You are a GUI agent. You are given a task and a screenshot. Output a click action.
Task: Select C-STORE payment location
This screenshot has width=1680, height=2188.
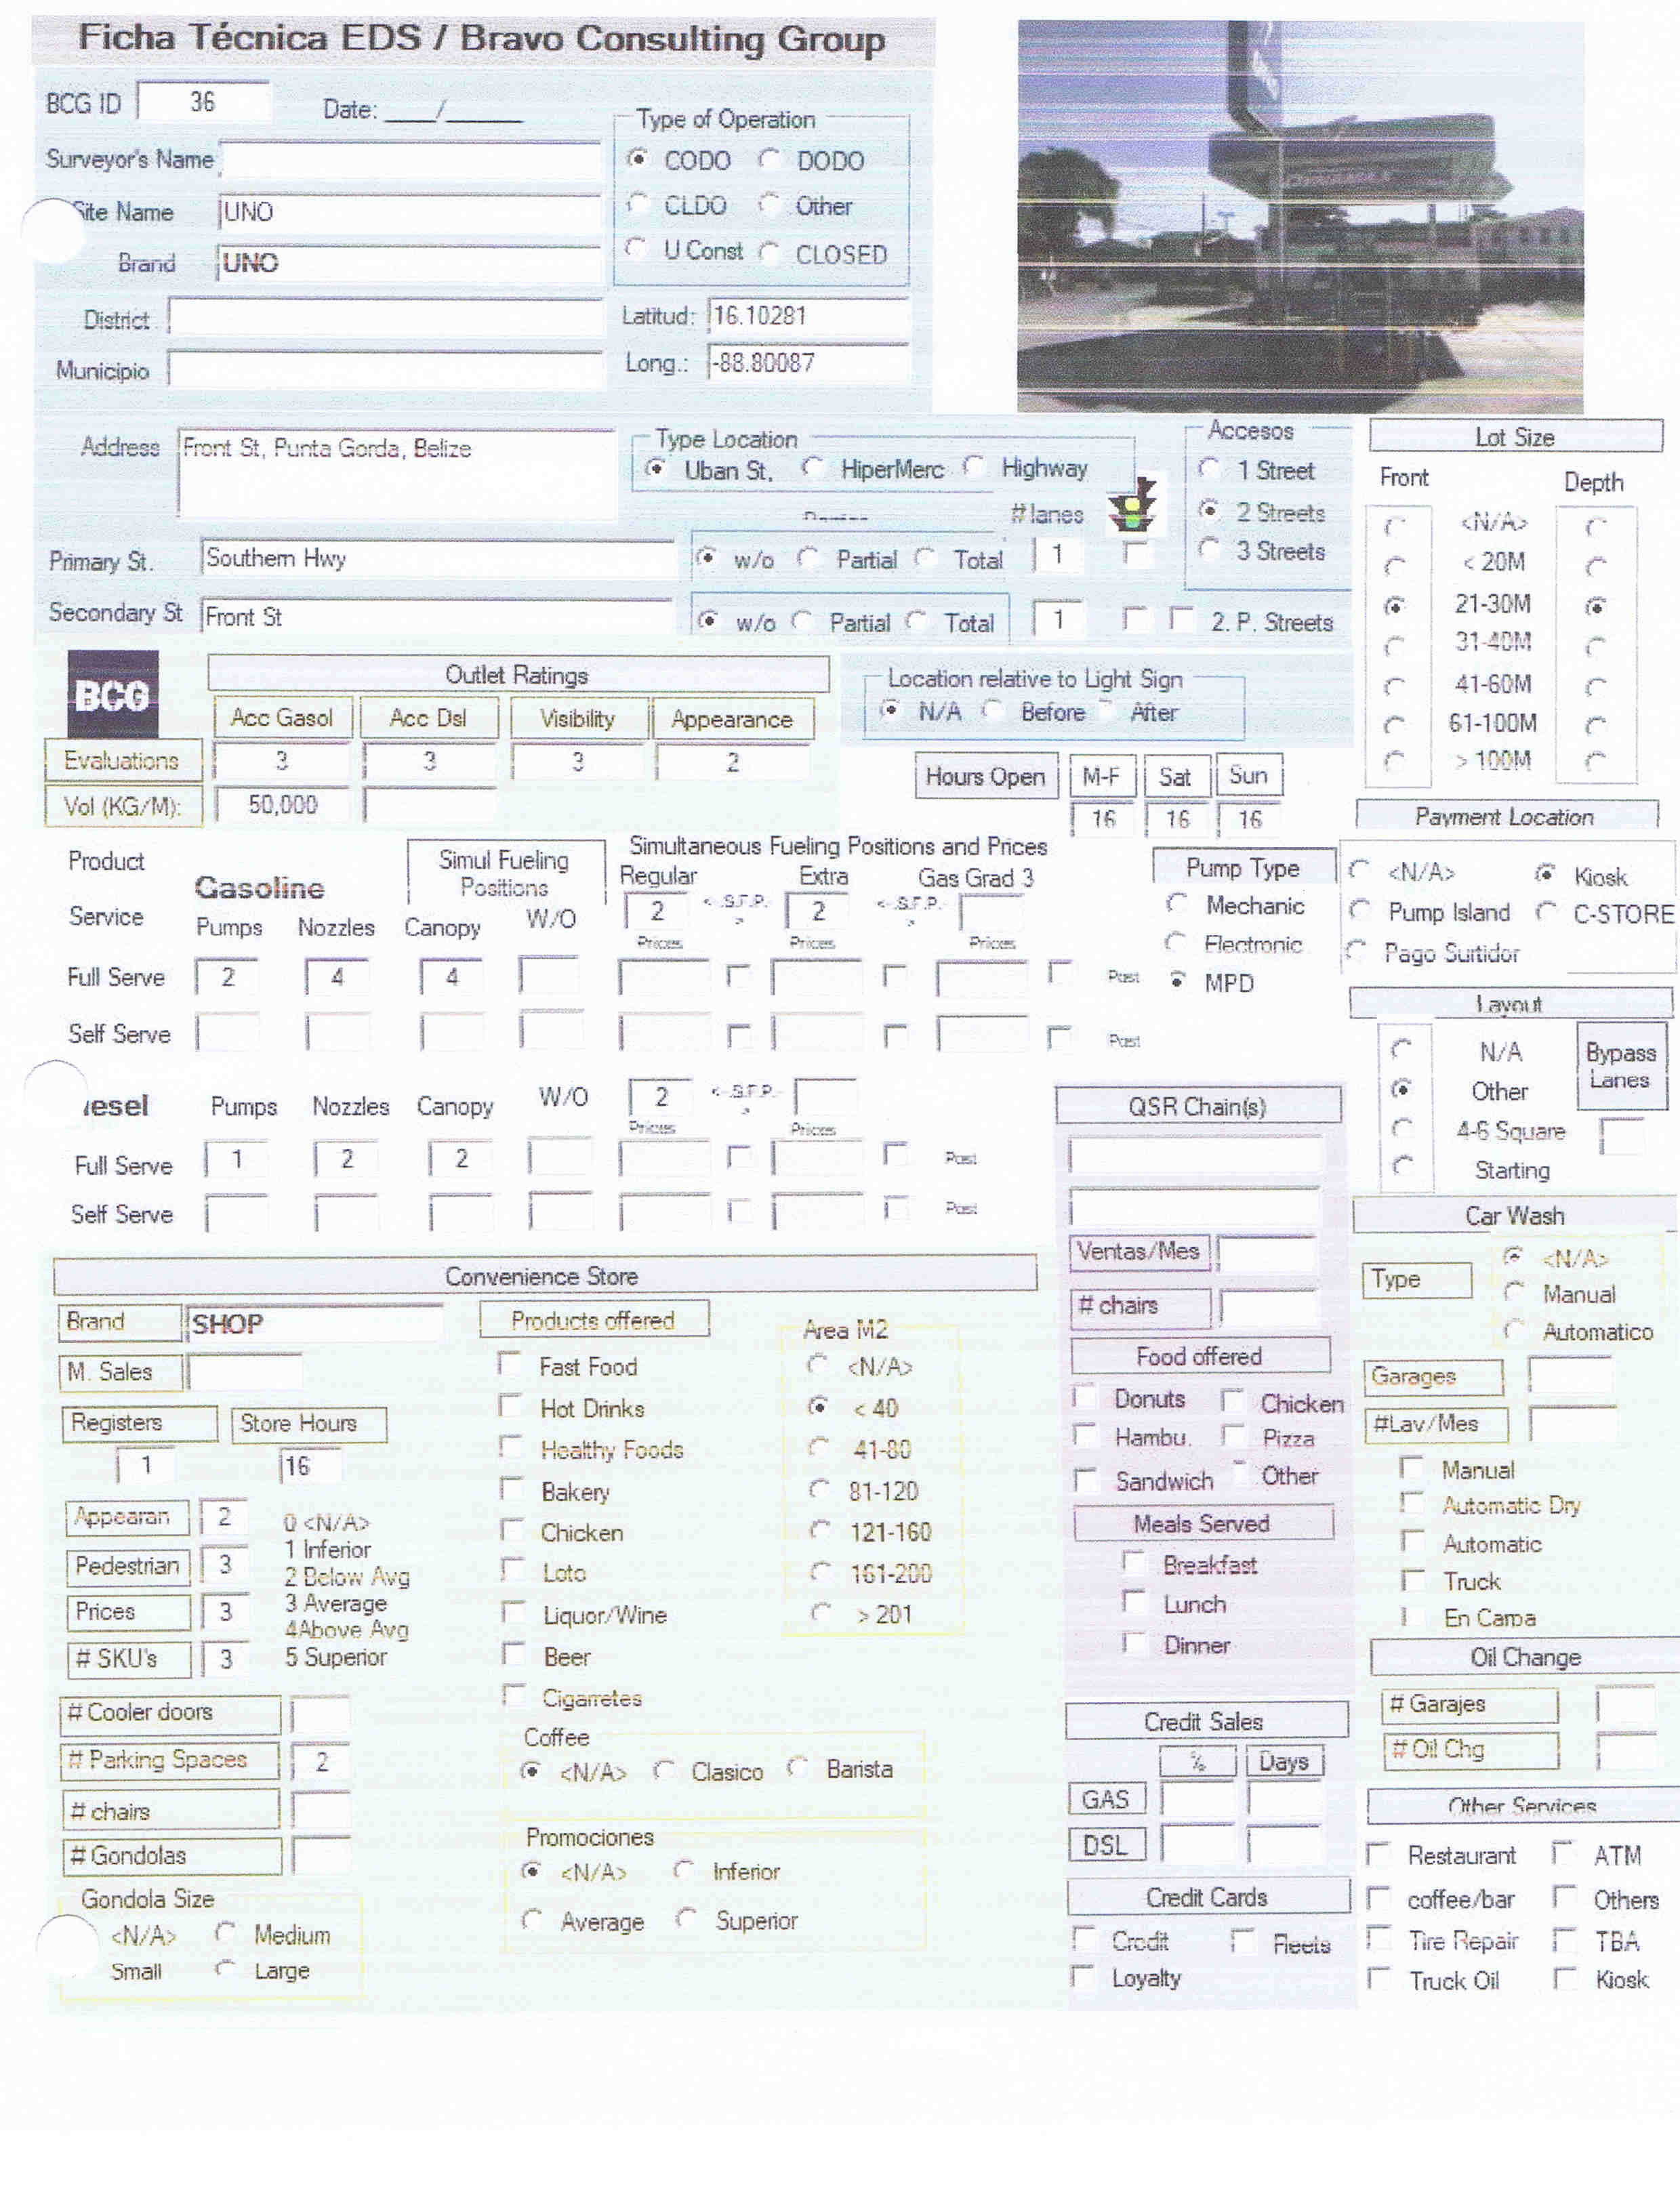coord(1546,912)
